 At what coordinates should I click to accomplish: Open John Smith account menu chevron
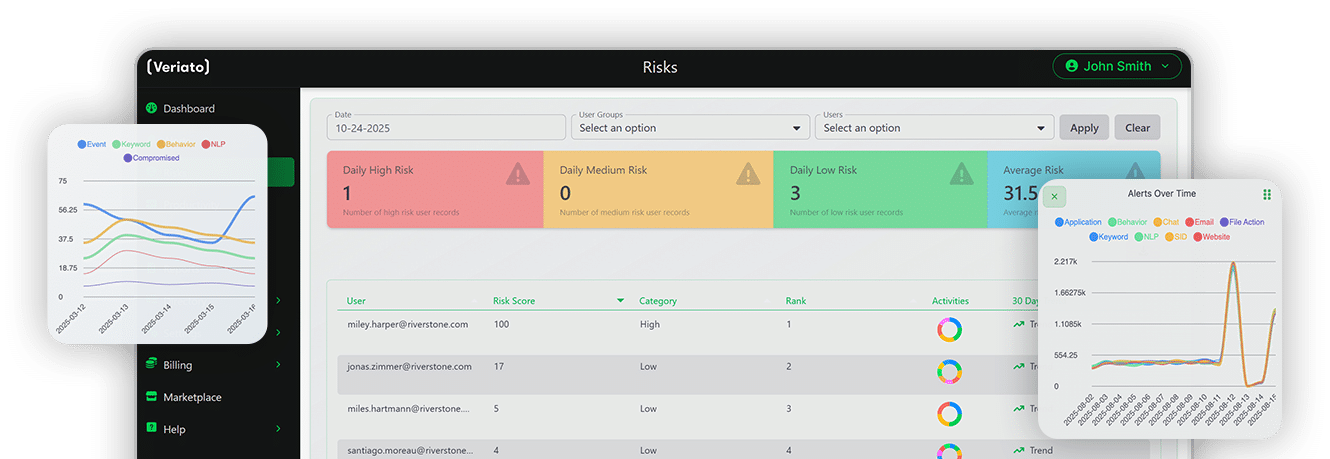coord(1164,67)
